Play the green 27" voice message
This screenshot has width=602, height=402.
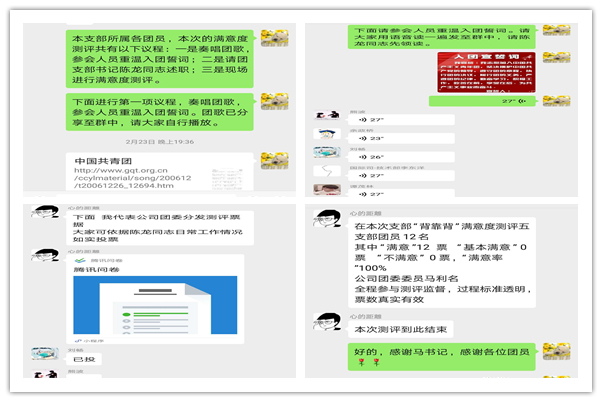point(482,101)
